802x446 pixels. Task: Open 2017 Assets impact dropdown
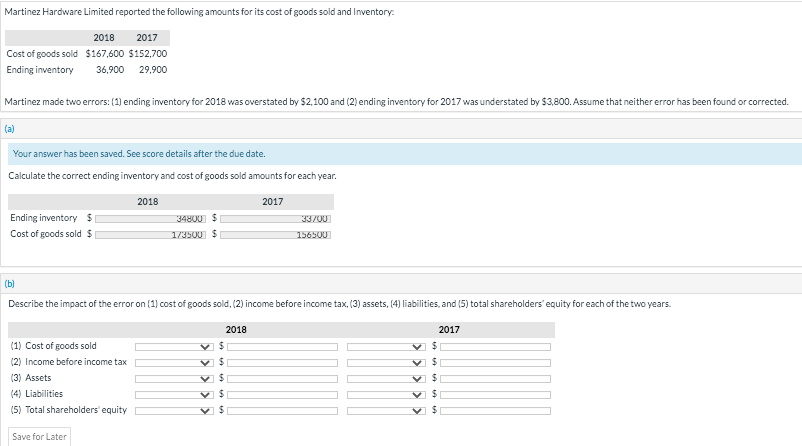pos(386,379)
